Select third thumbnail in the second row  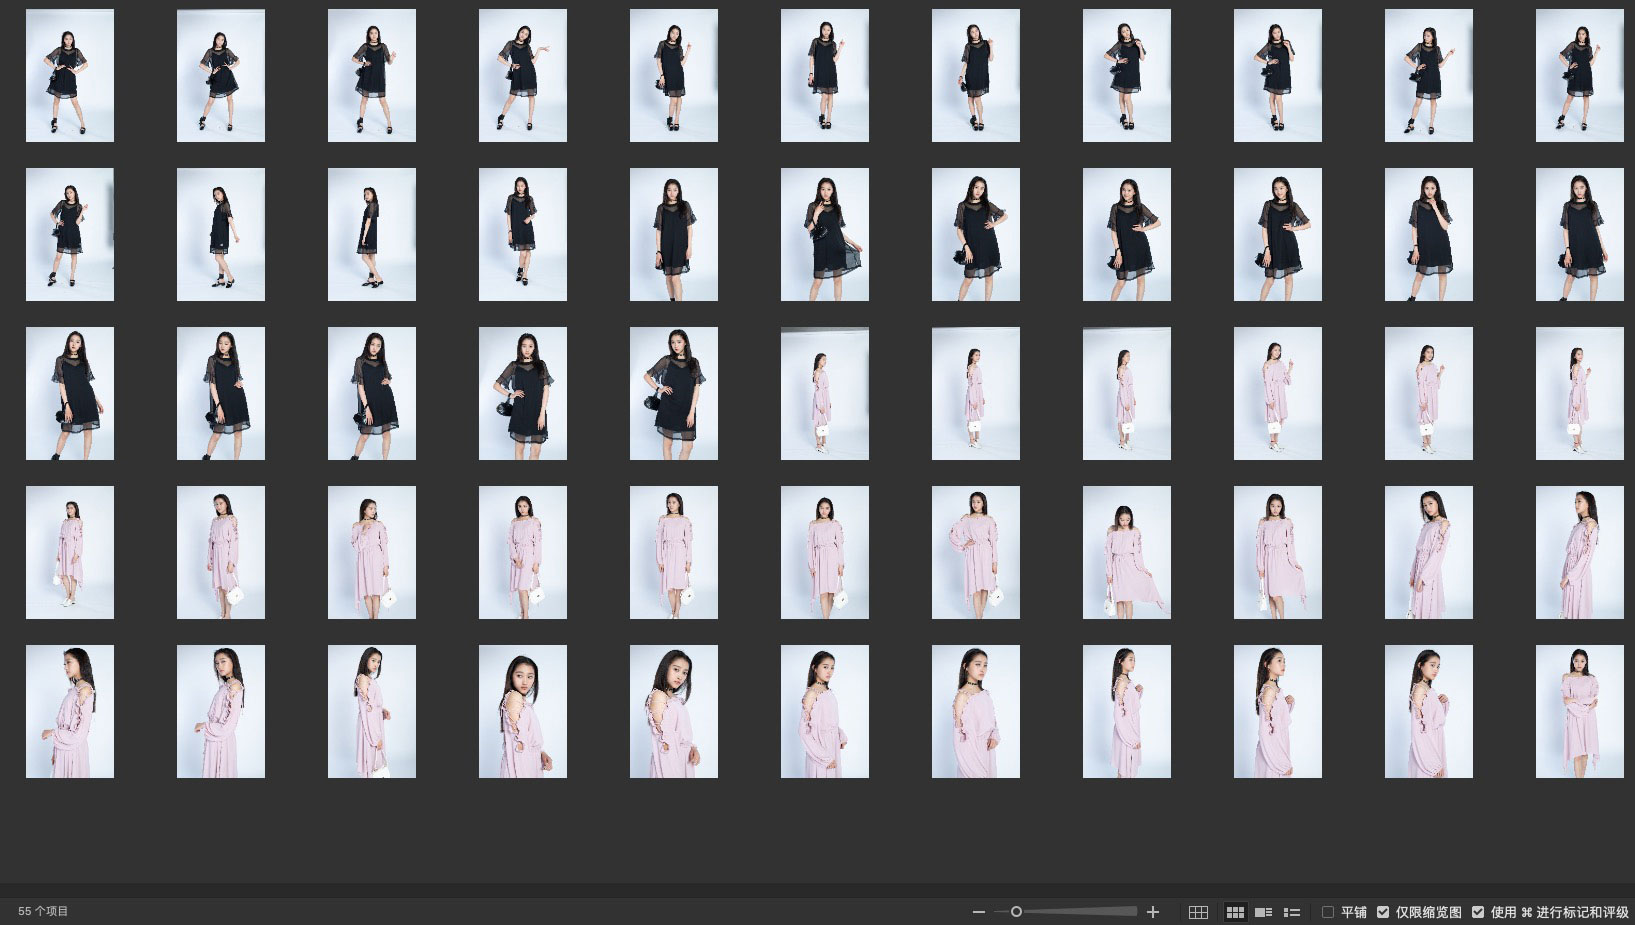372,234
